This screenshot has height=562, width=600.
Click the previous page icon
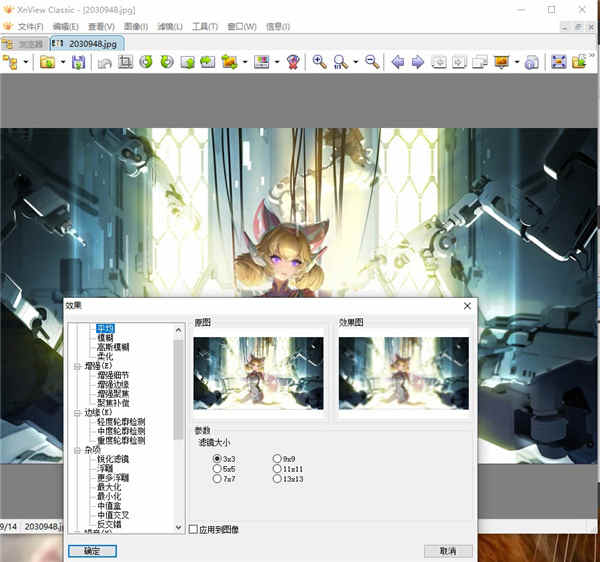(439, 62)
